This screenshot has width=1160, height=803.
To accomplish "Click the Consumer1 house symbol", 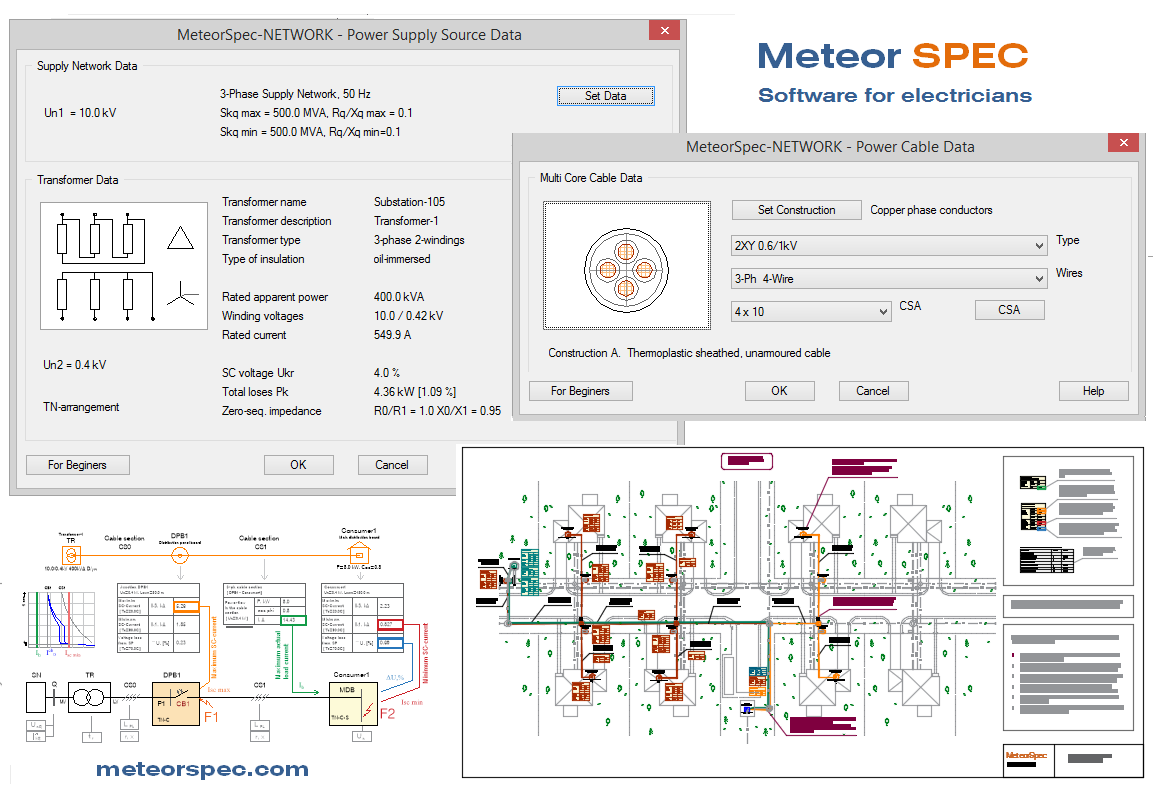I will tap(359, 552).
